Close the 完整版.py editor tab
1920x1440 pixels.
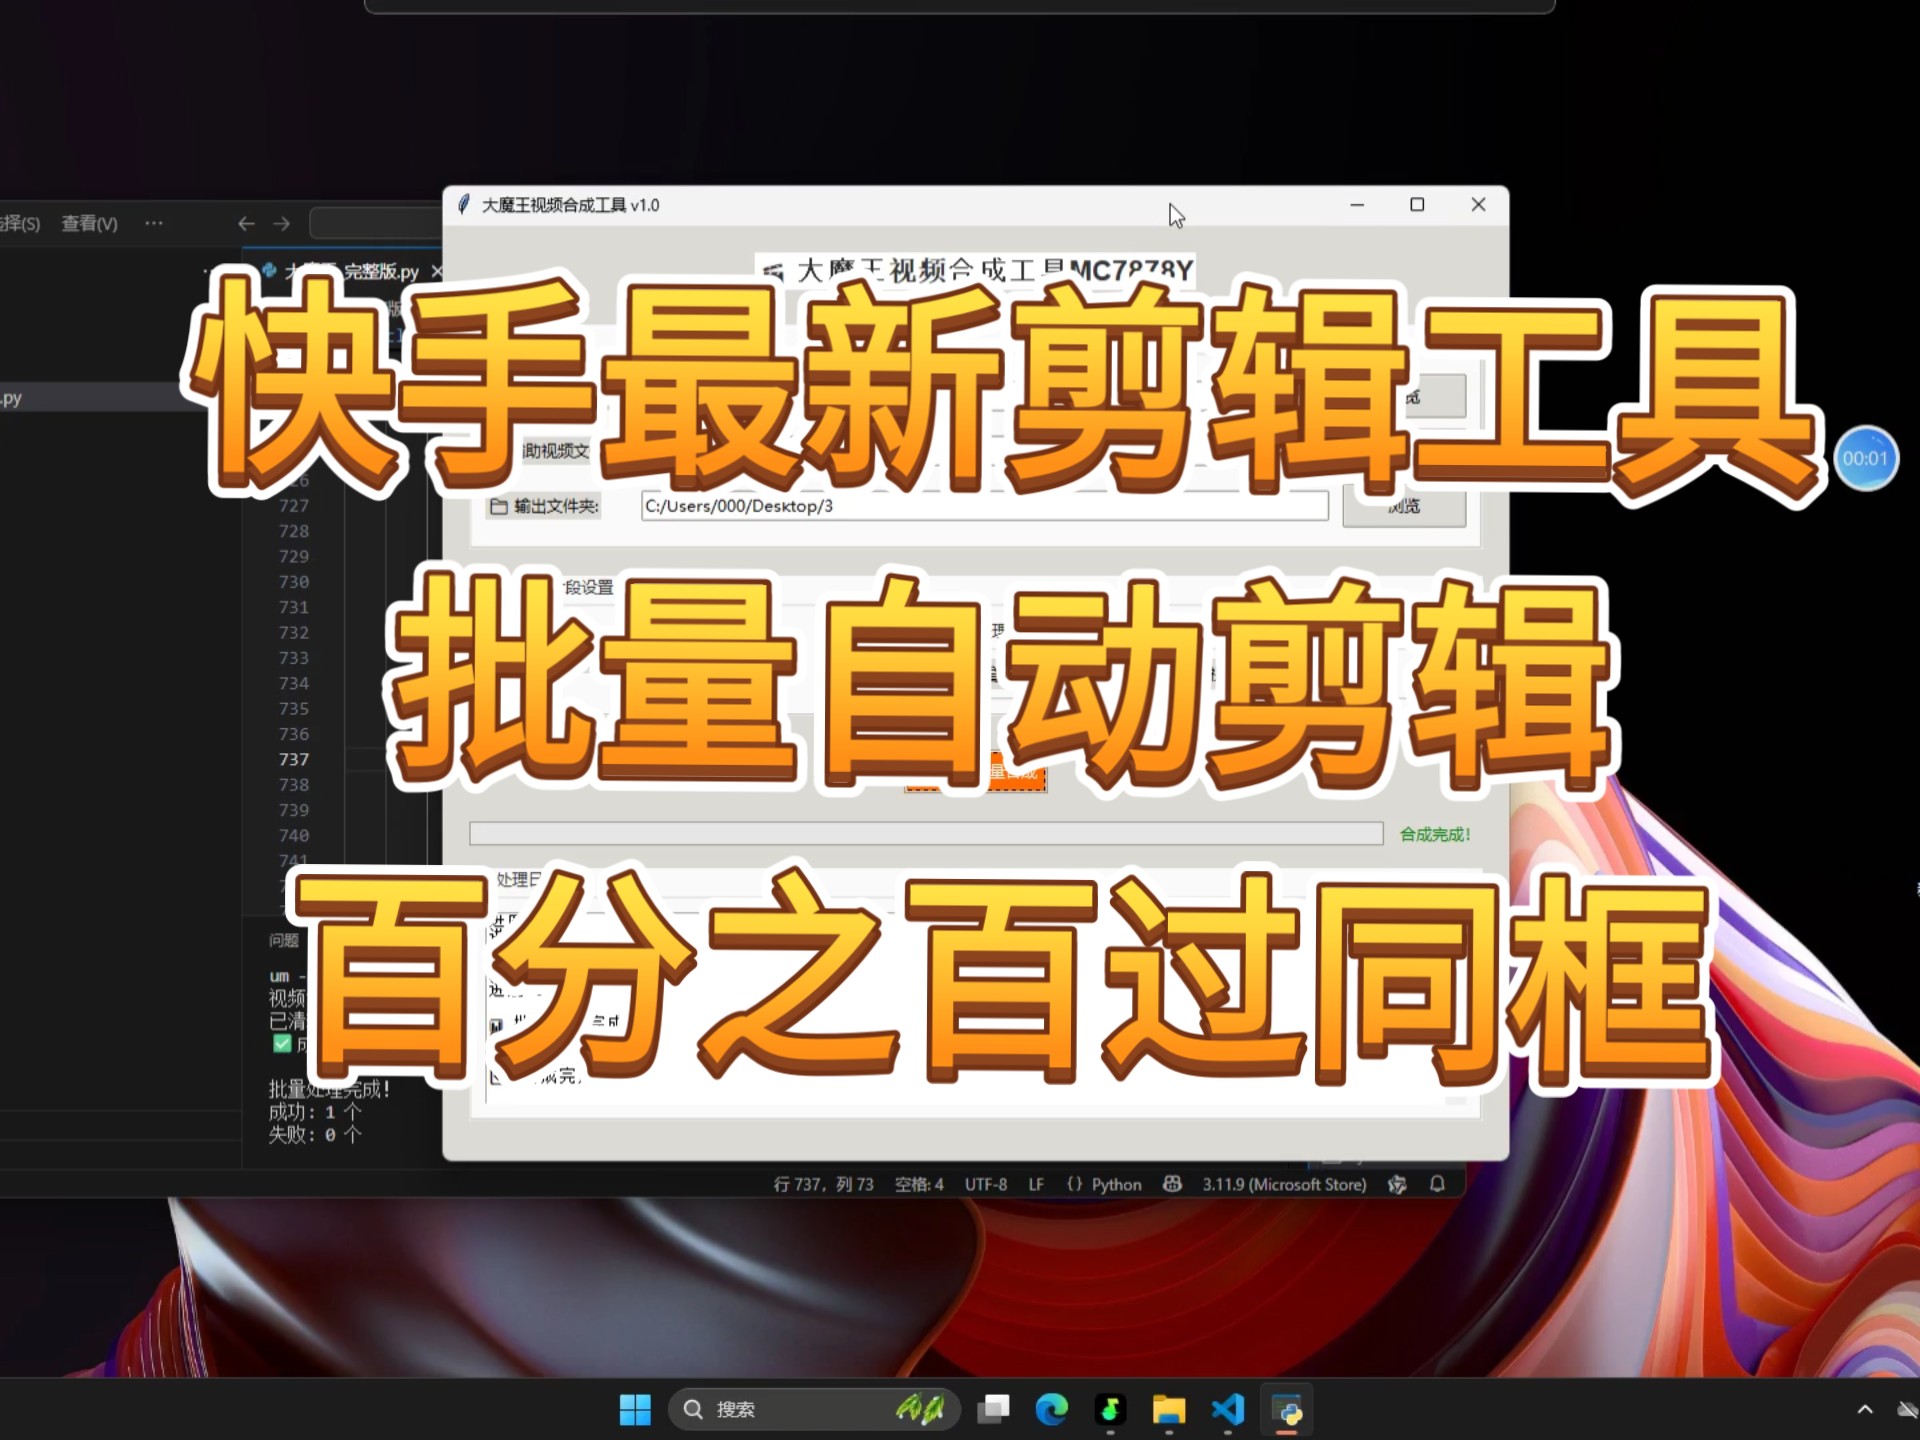tap(436, 271)
